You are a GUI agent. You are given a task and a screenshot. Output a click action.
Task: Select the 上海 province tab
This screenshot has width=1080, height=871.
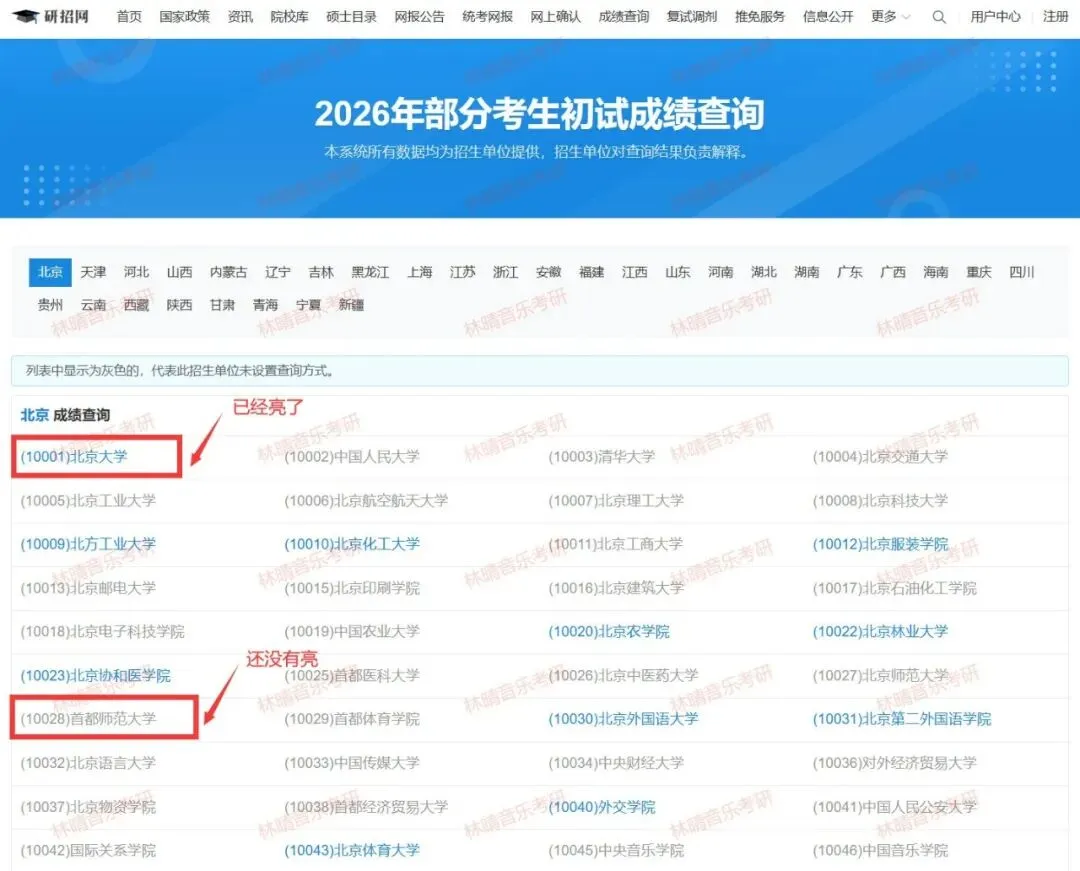point(419,272)
